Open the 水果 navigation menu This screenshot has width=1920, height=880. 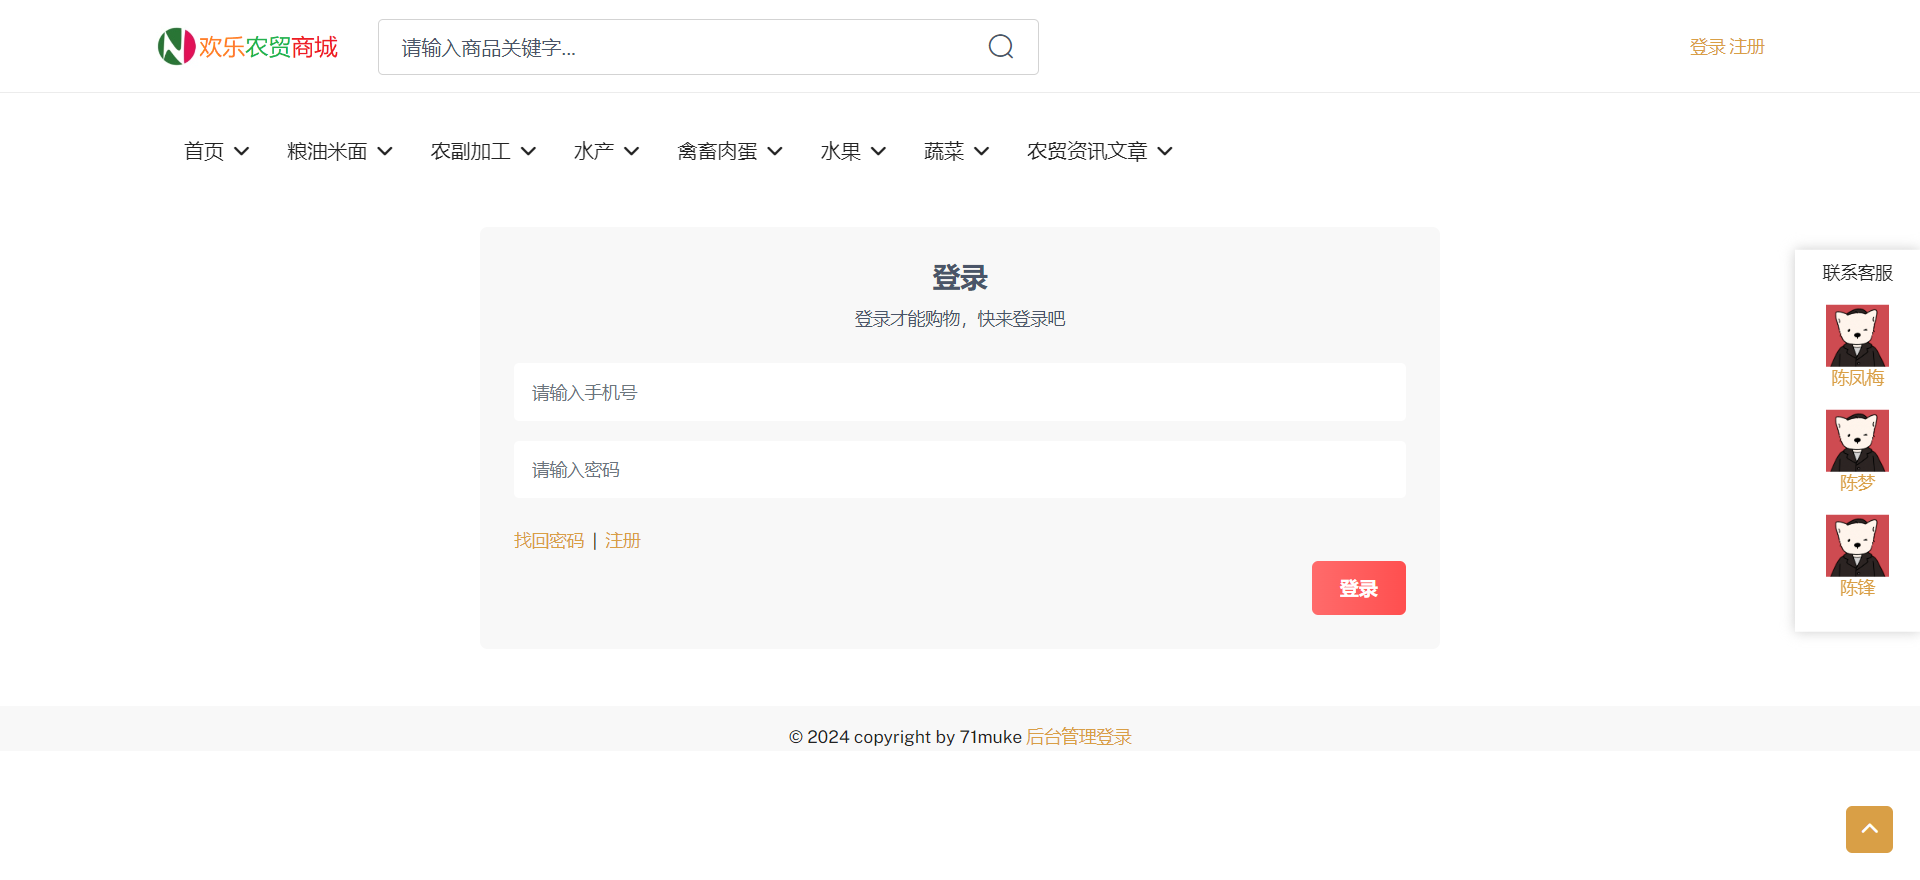tap(853, 151)
